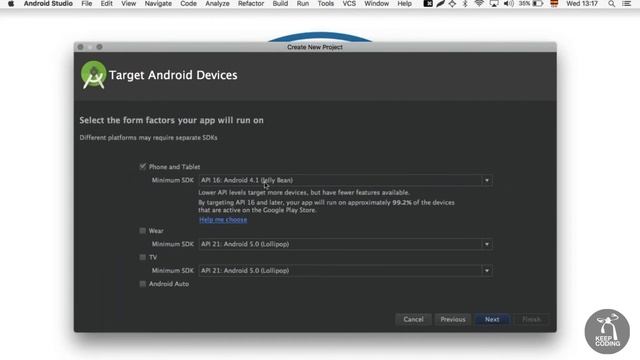
Task: Click arrow of TV SDK combo box
Action: [487, 271]
